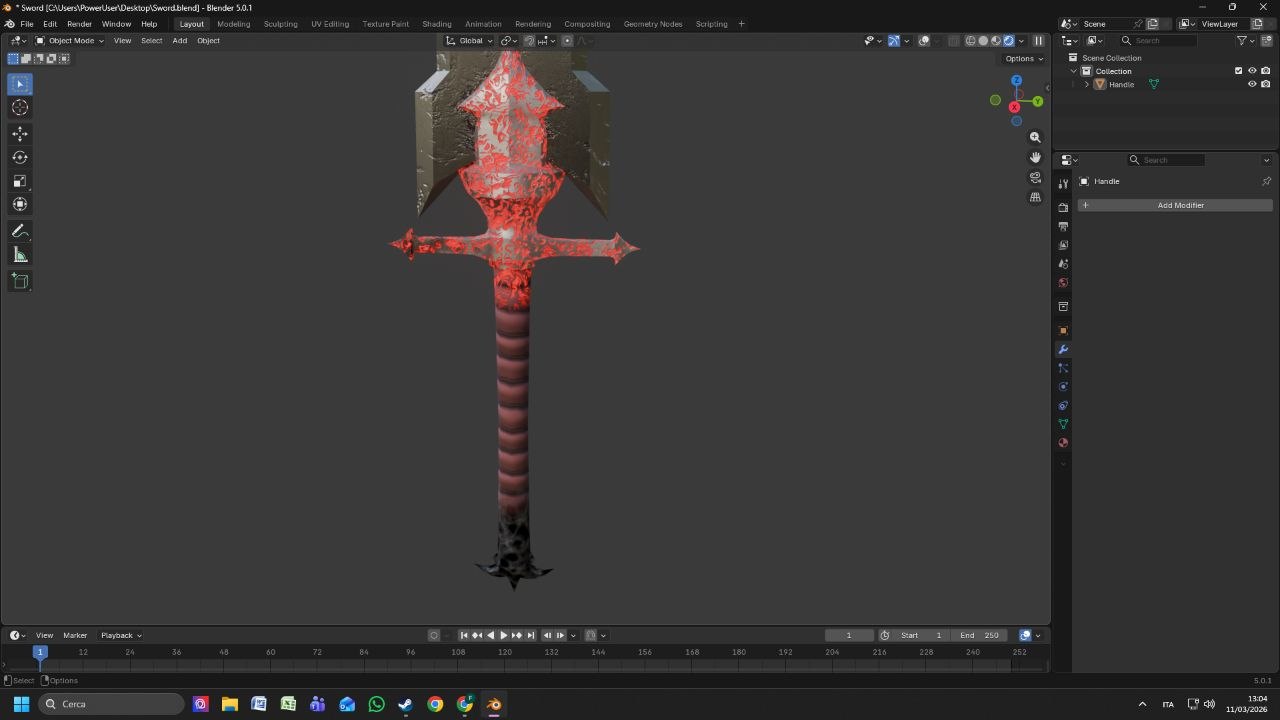
Task: Switch to the Shading workspace tab
Action: (437, 24)
